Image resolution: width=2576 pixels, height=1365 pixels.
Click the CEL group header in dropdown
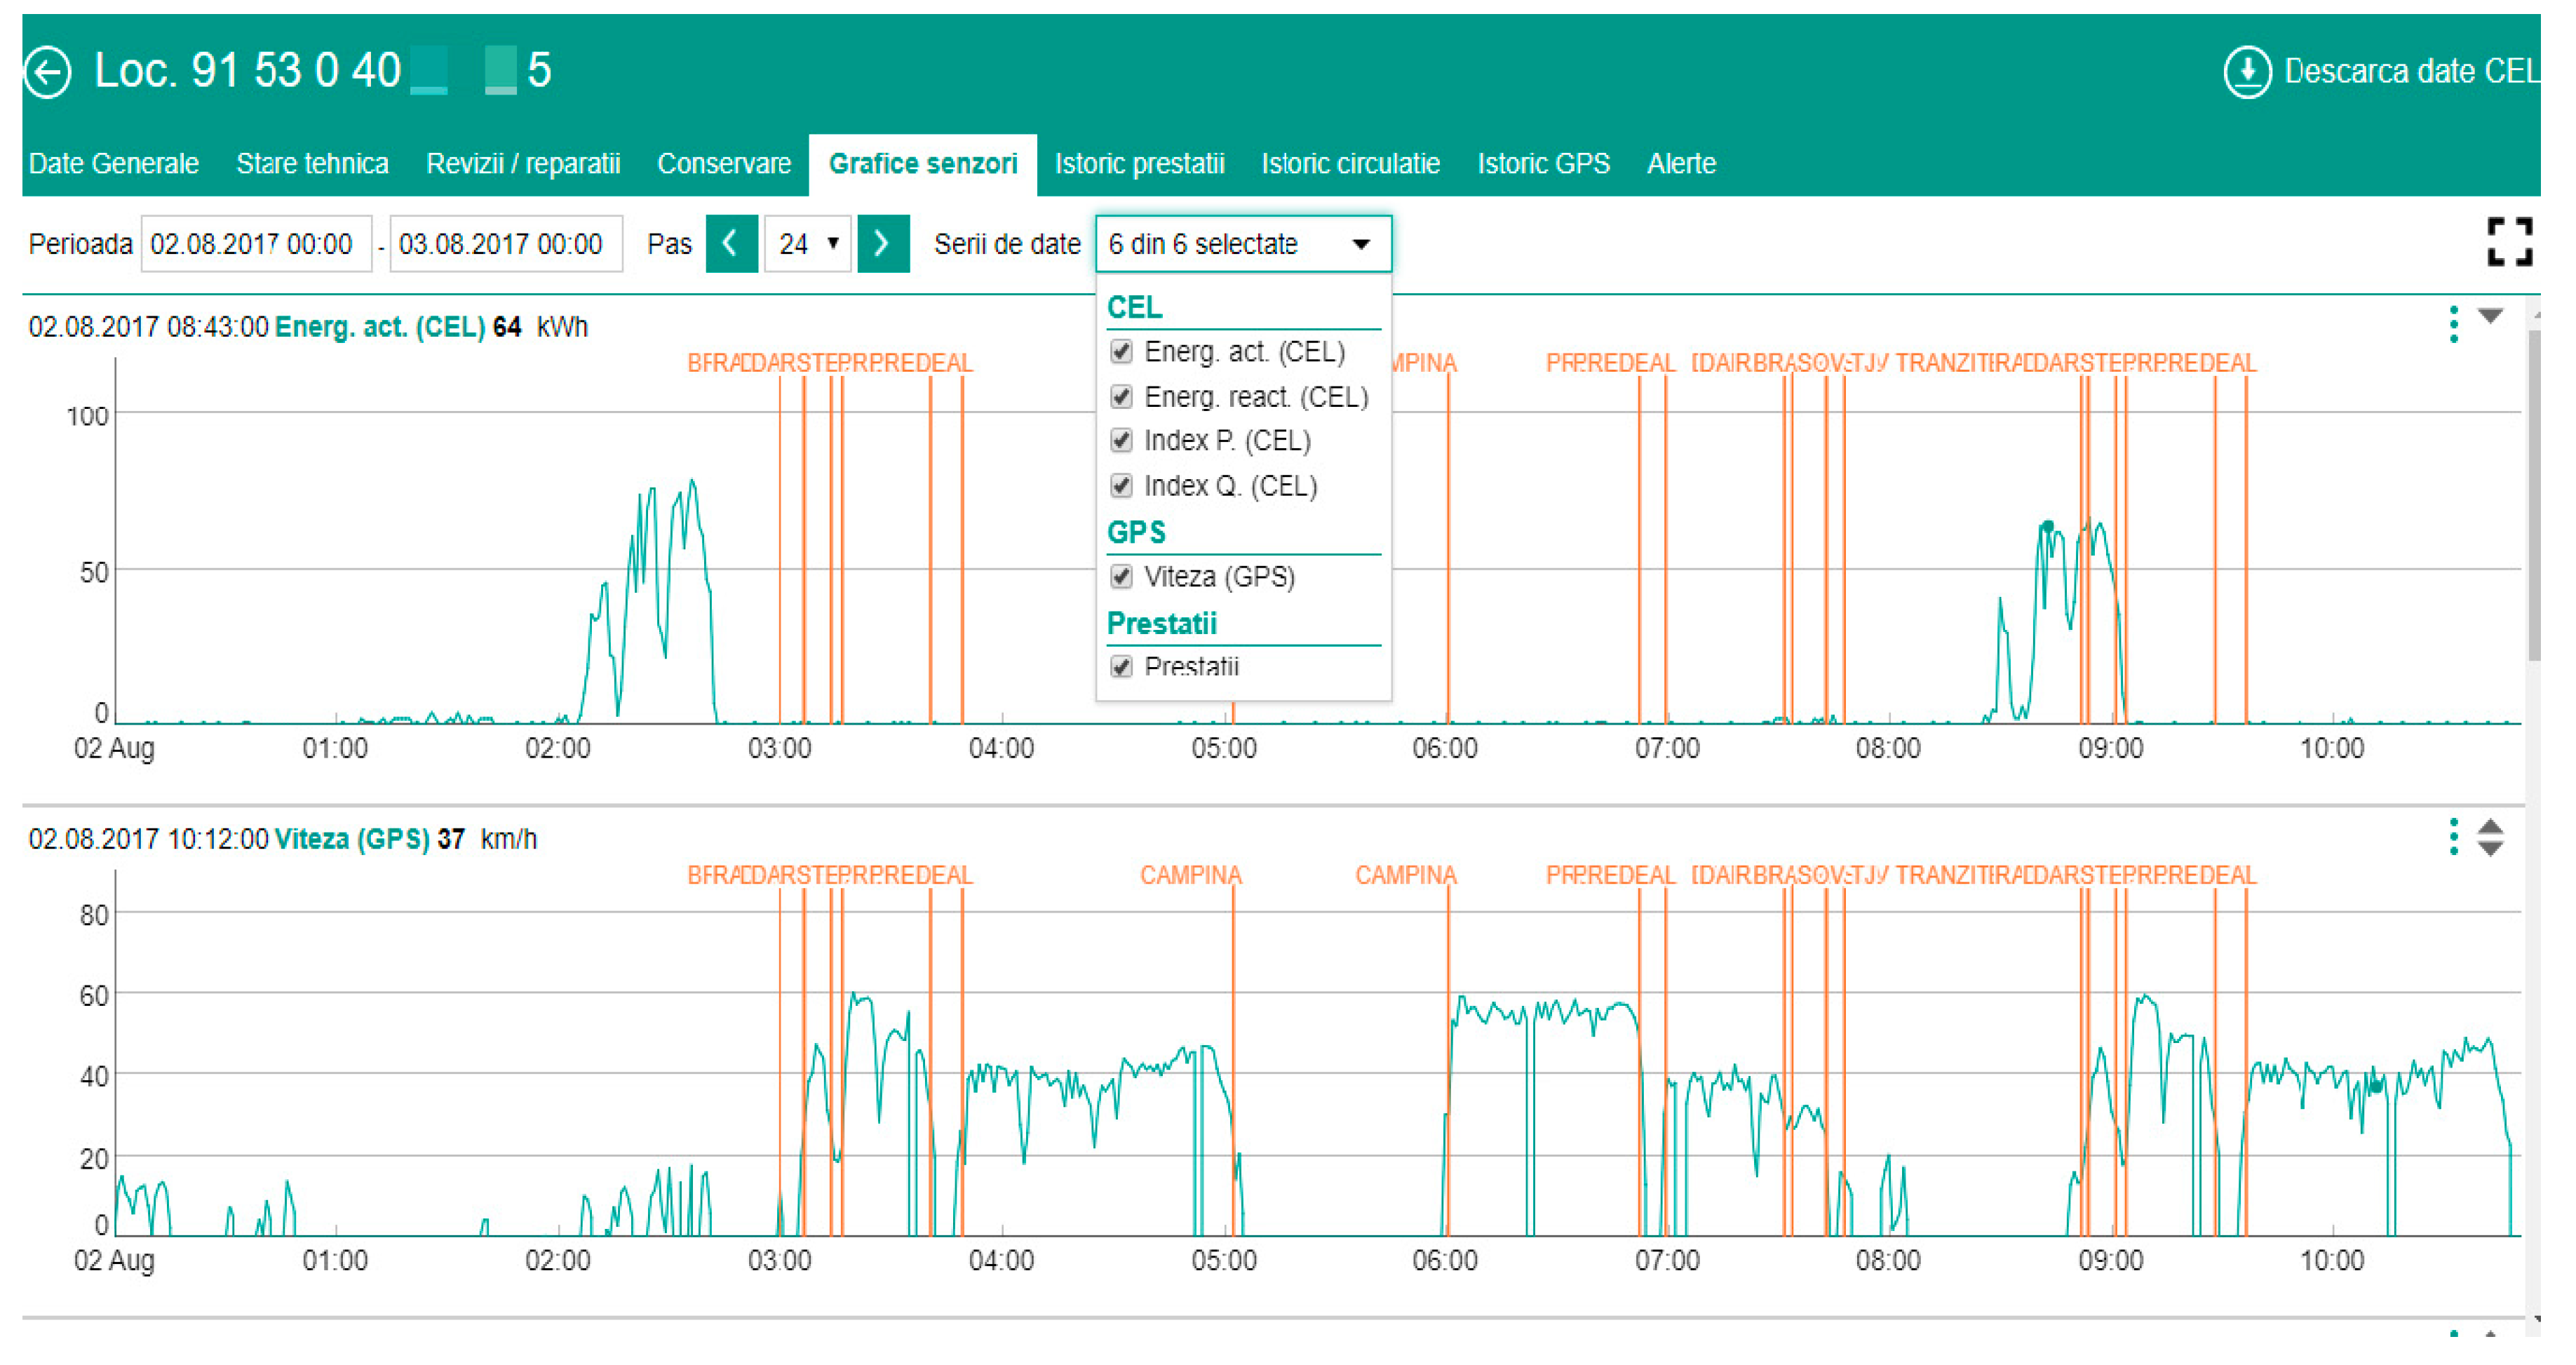click(x=1134, y=307)
